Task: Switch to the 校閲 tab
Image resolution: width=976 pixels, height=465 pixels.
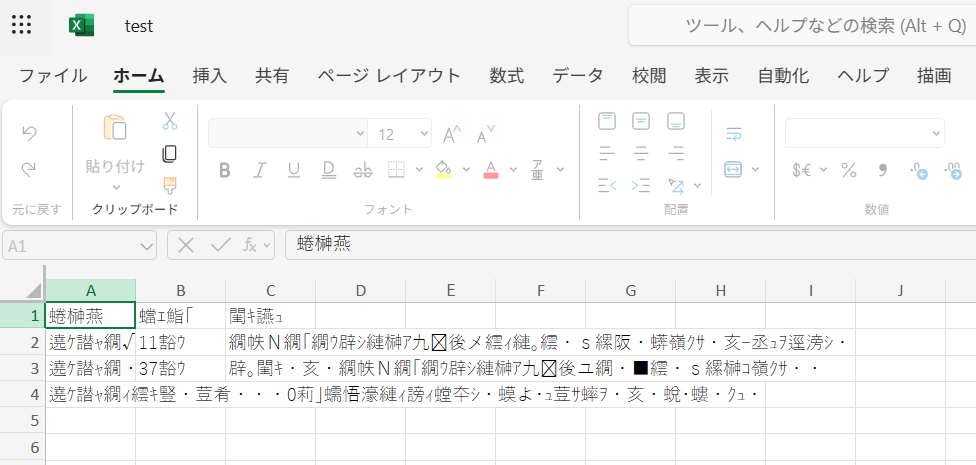Action: pyautogui.click(x=649, y=76)
